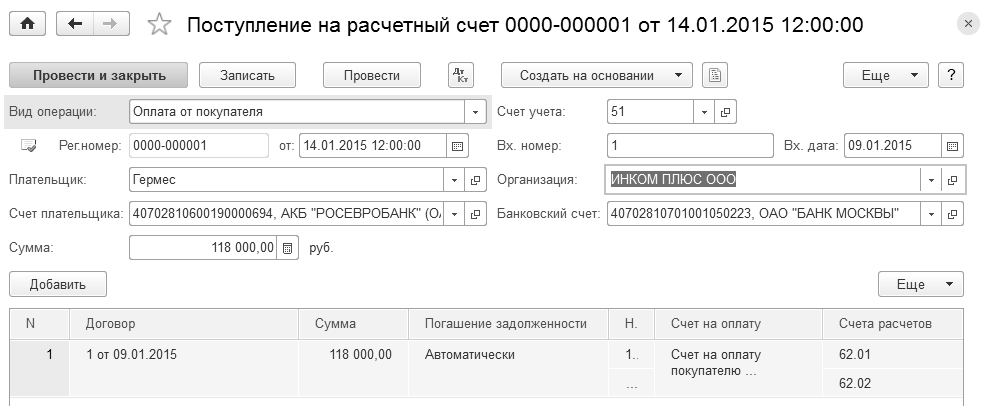The image size is (983, 406).
Task: Open the Плательщик Гермес record icon
Action: pos(477,181)
